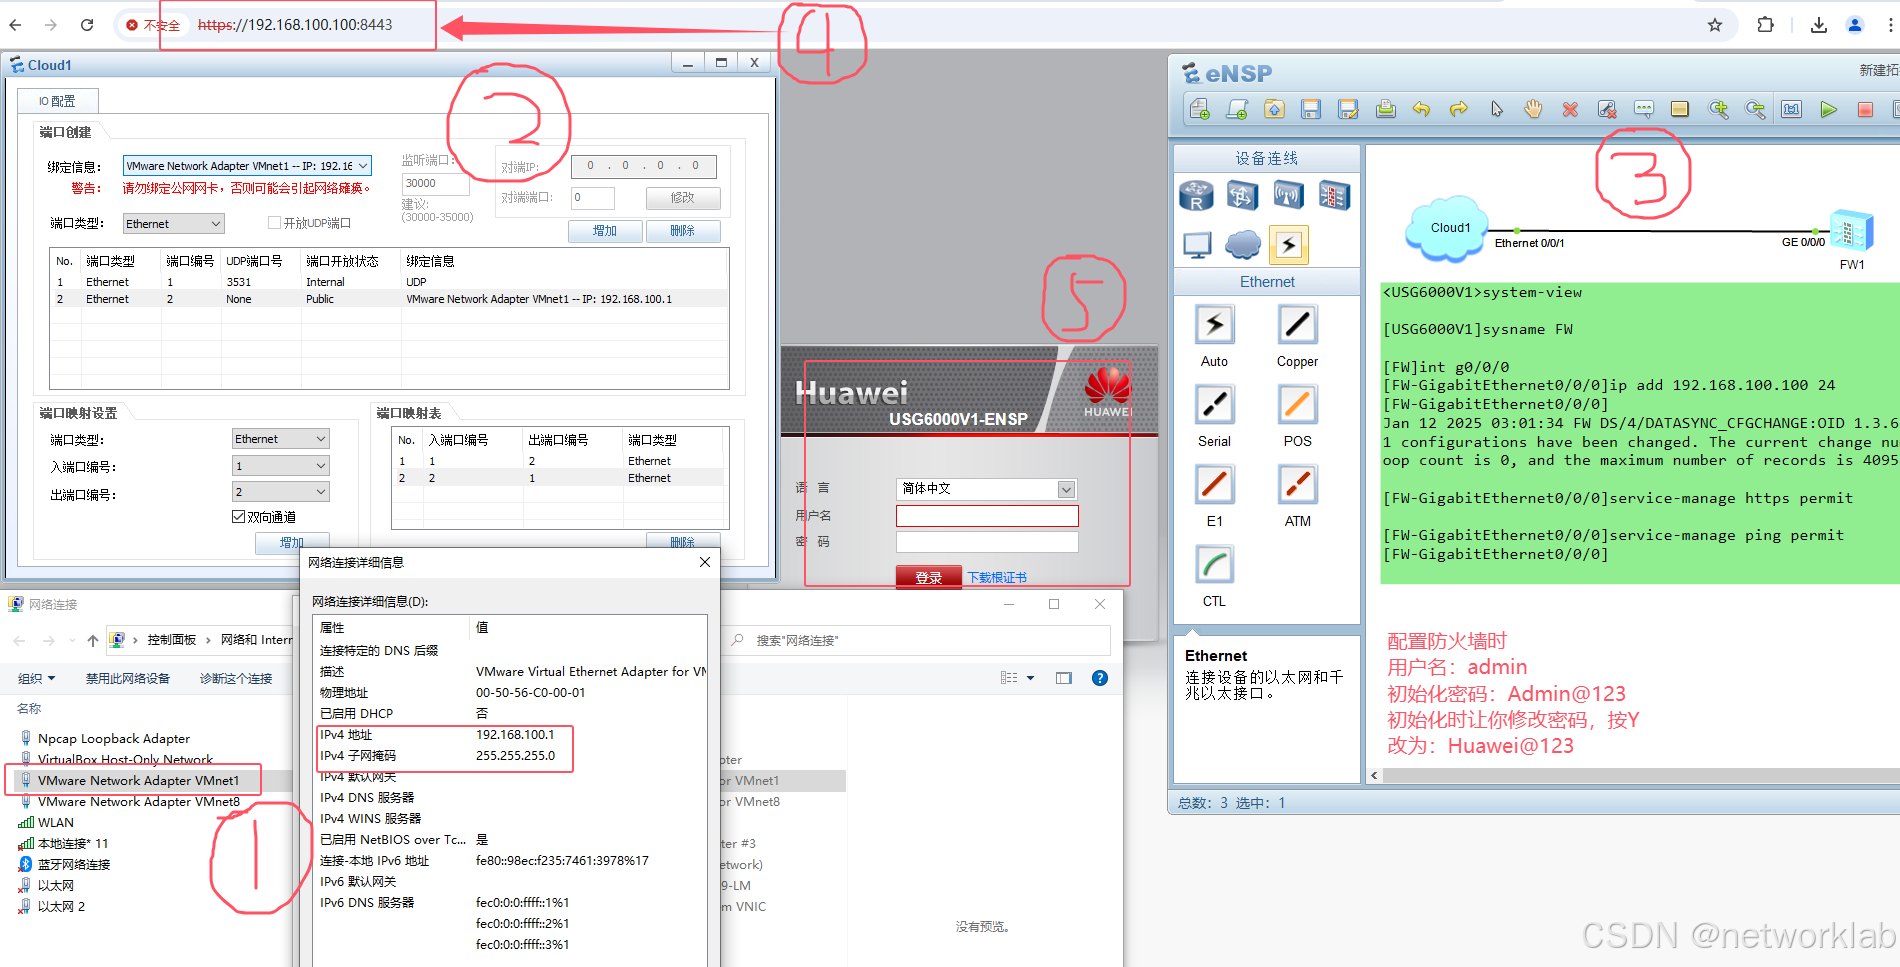Select VMware Network Adapter VMnet1 in list
1900x967 pixels.
138,780
